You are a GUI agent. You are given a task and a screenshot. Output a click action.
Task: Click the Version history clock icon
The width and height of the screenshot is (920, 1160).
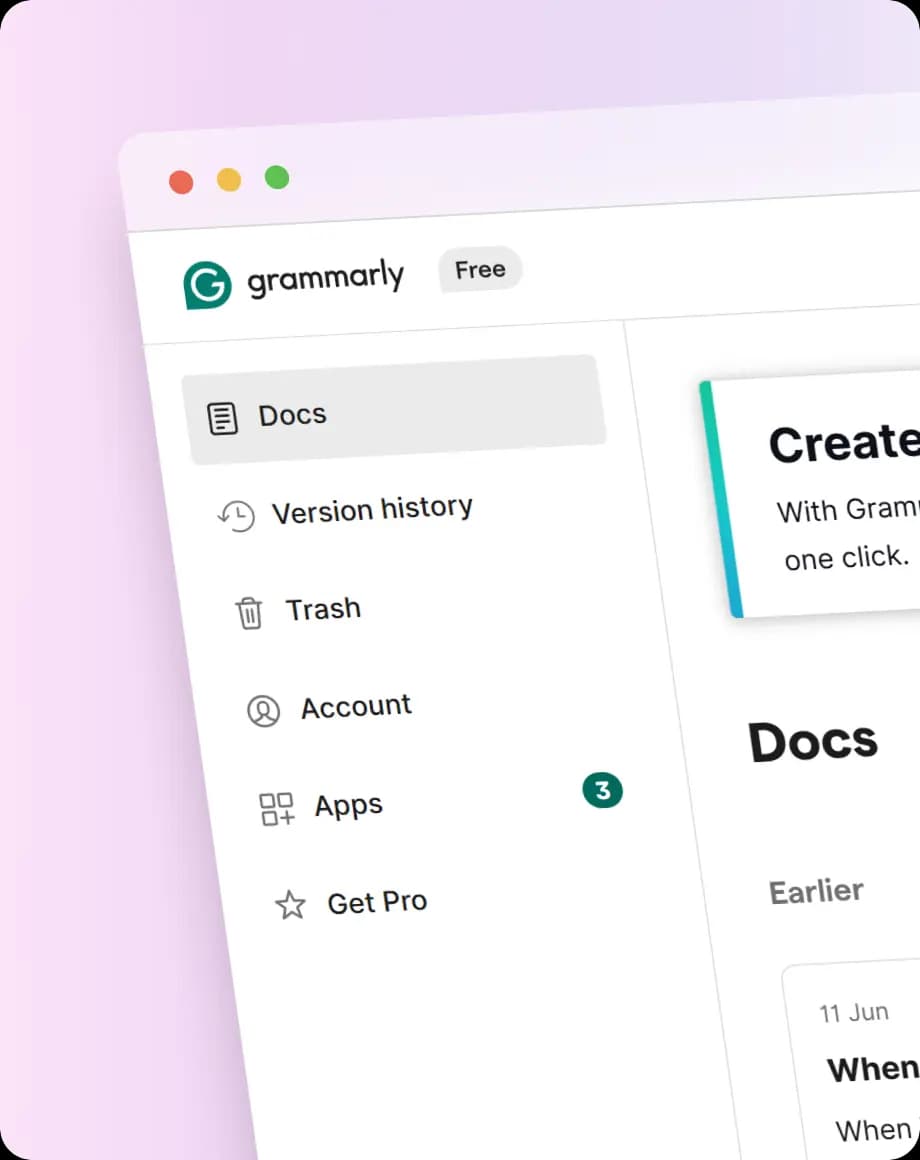click(236, 516)
